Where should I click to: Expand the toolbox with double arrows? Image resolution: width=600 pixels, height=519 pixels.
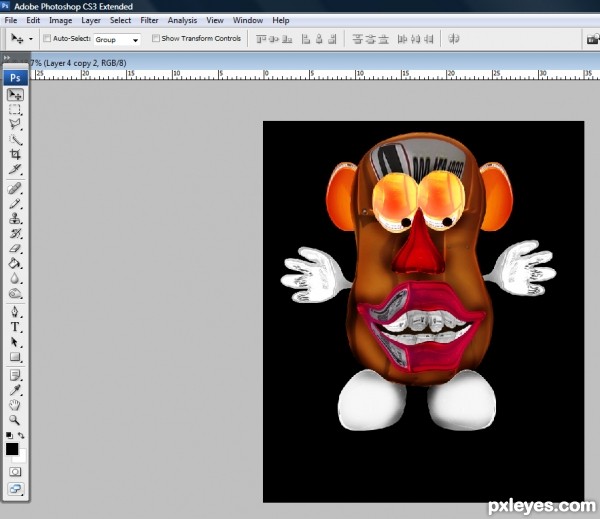[x=7, y=57]
